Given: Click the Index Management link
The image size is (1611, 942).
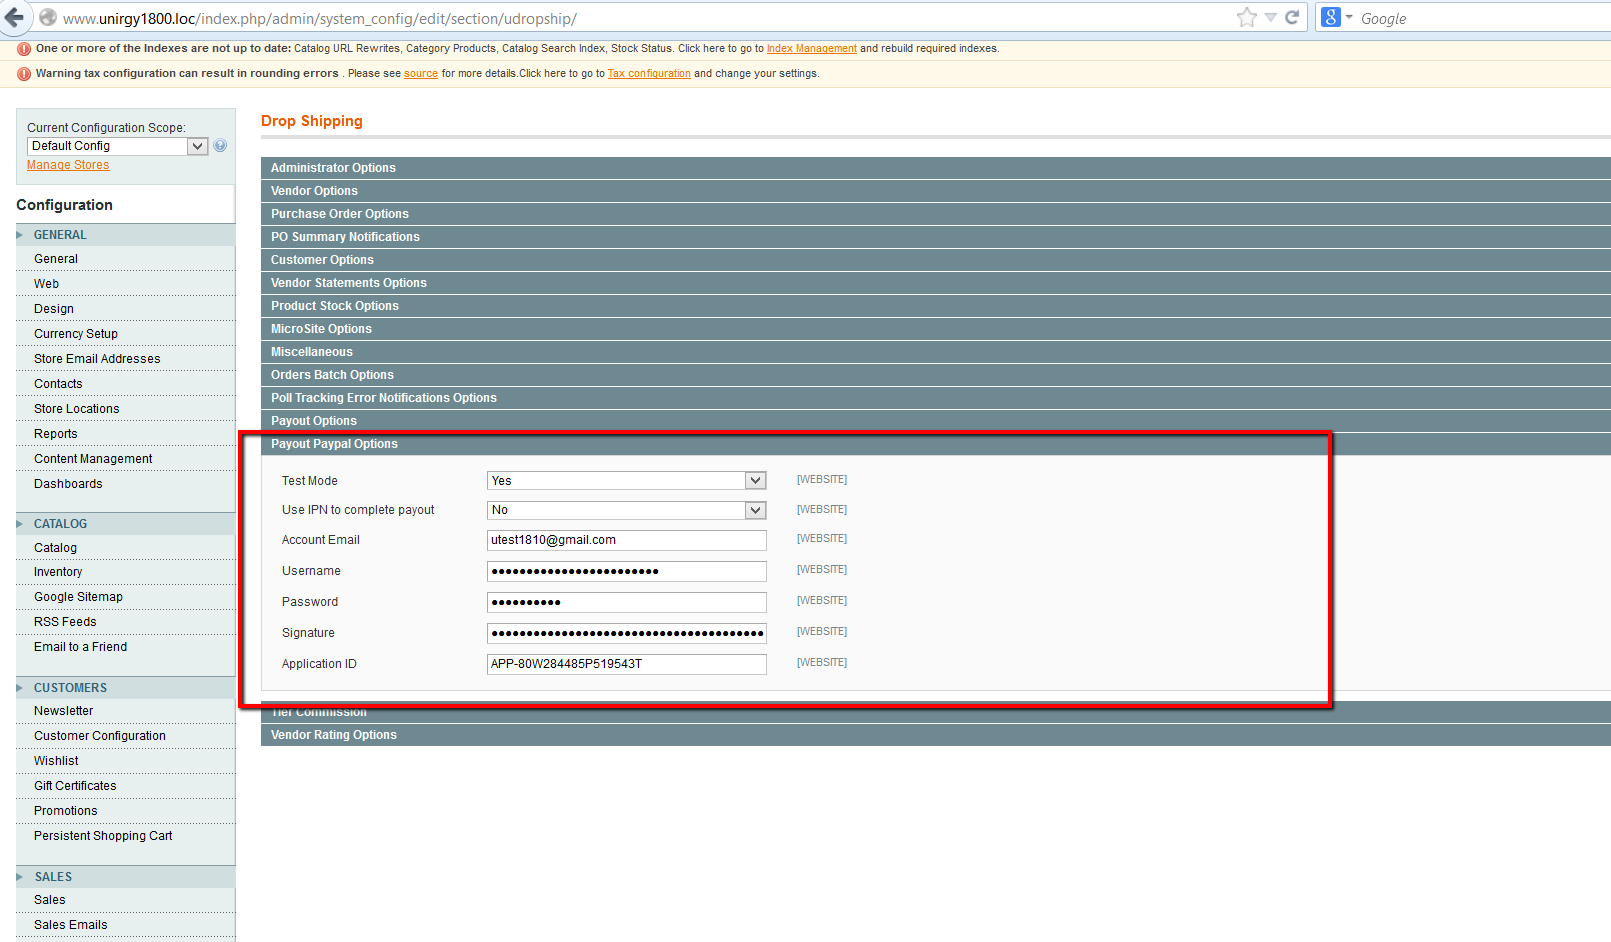Looking at the screenshot, I should (811, 48).
